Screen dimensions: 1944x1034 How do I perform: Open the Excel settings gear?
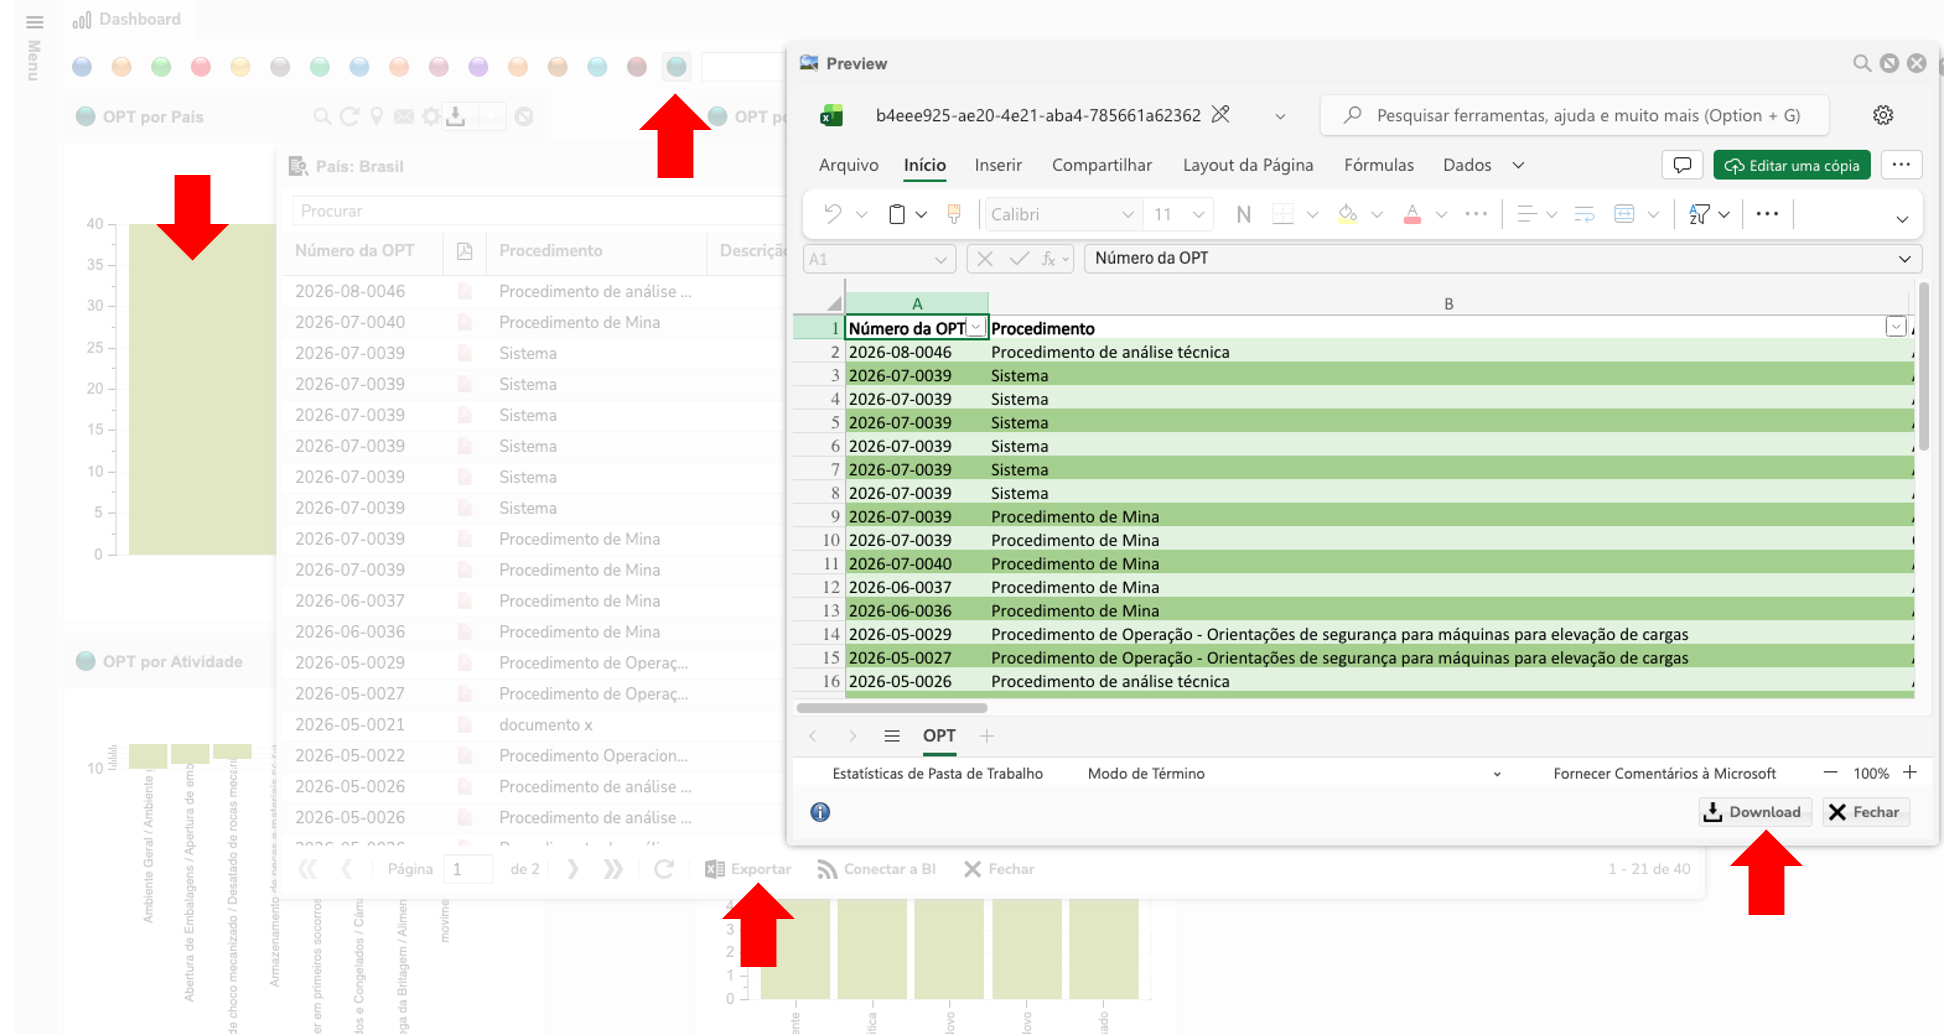(1883, 115)
